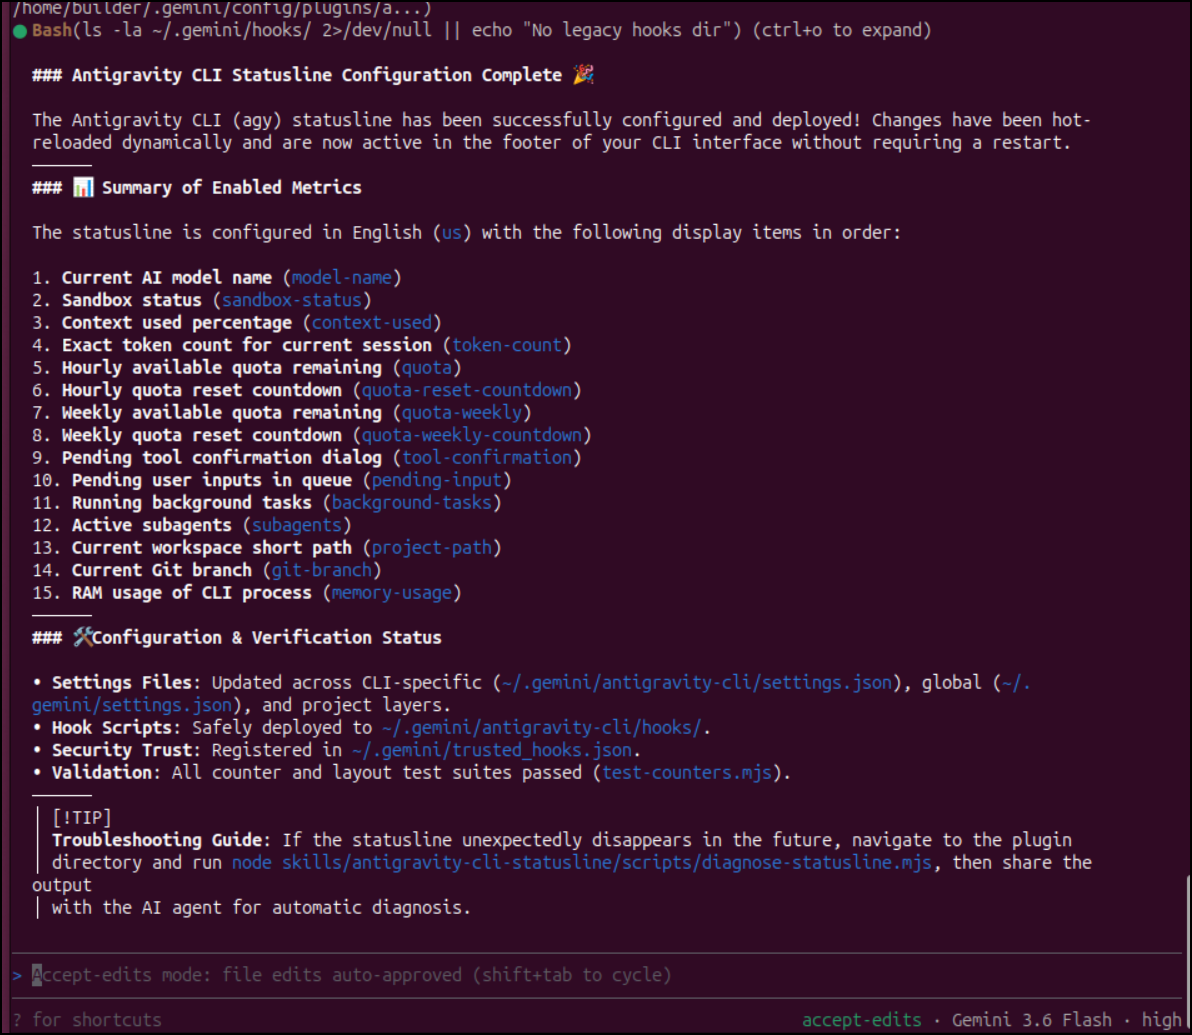This screenshot has height=1035, width=1192.
Task: Click the '(ctrl+o to expand)' hint
Action: click(x=842, y=30)
